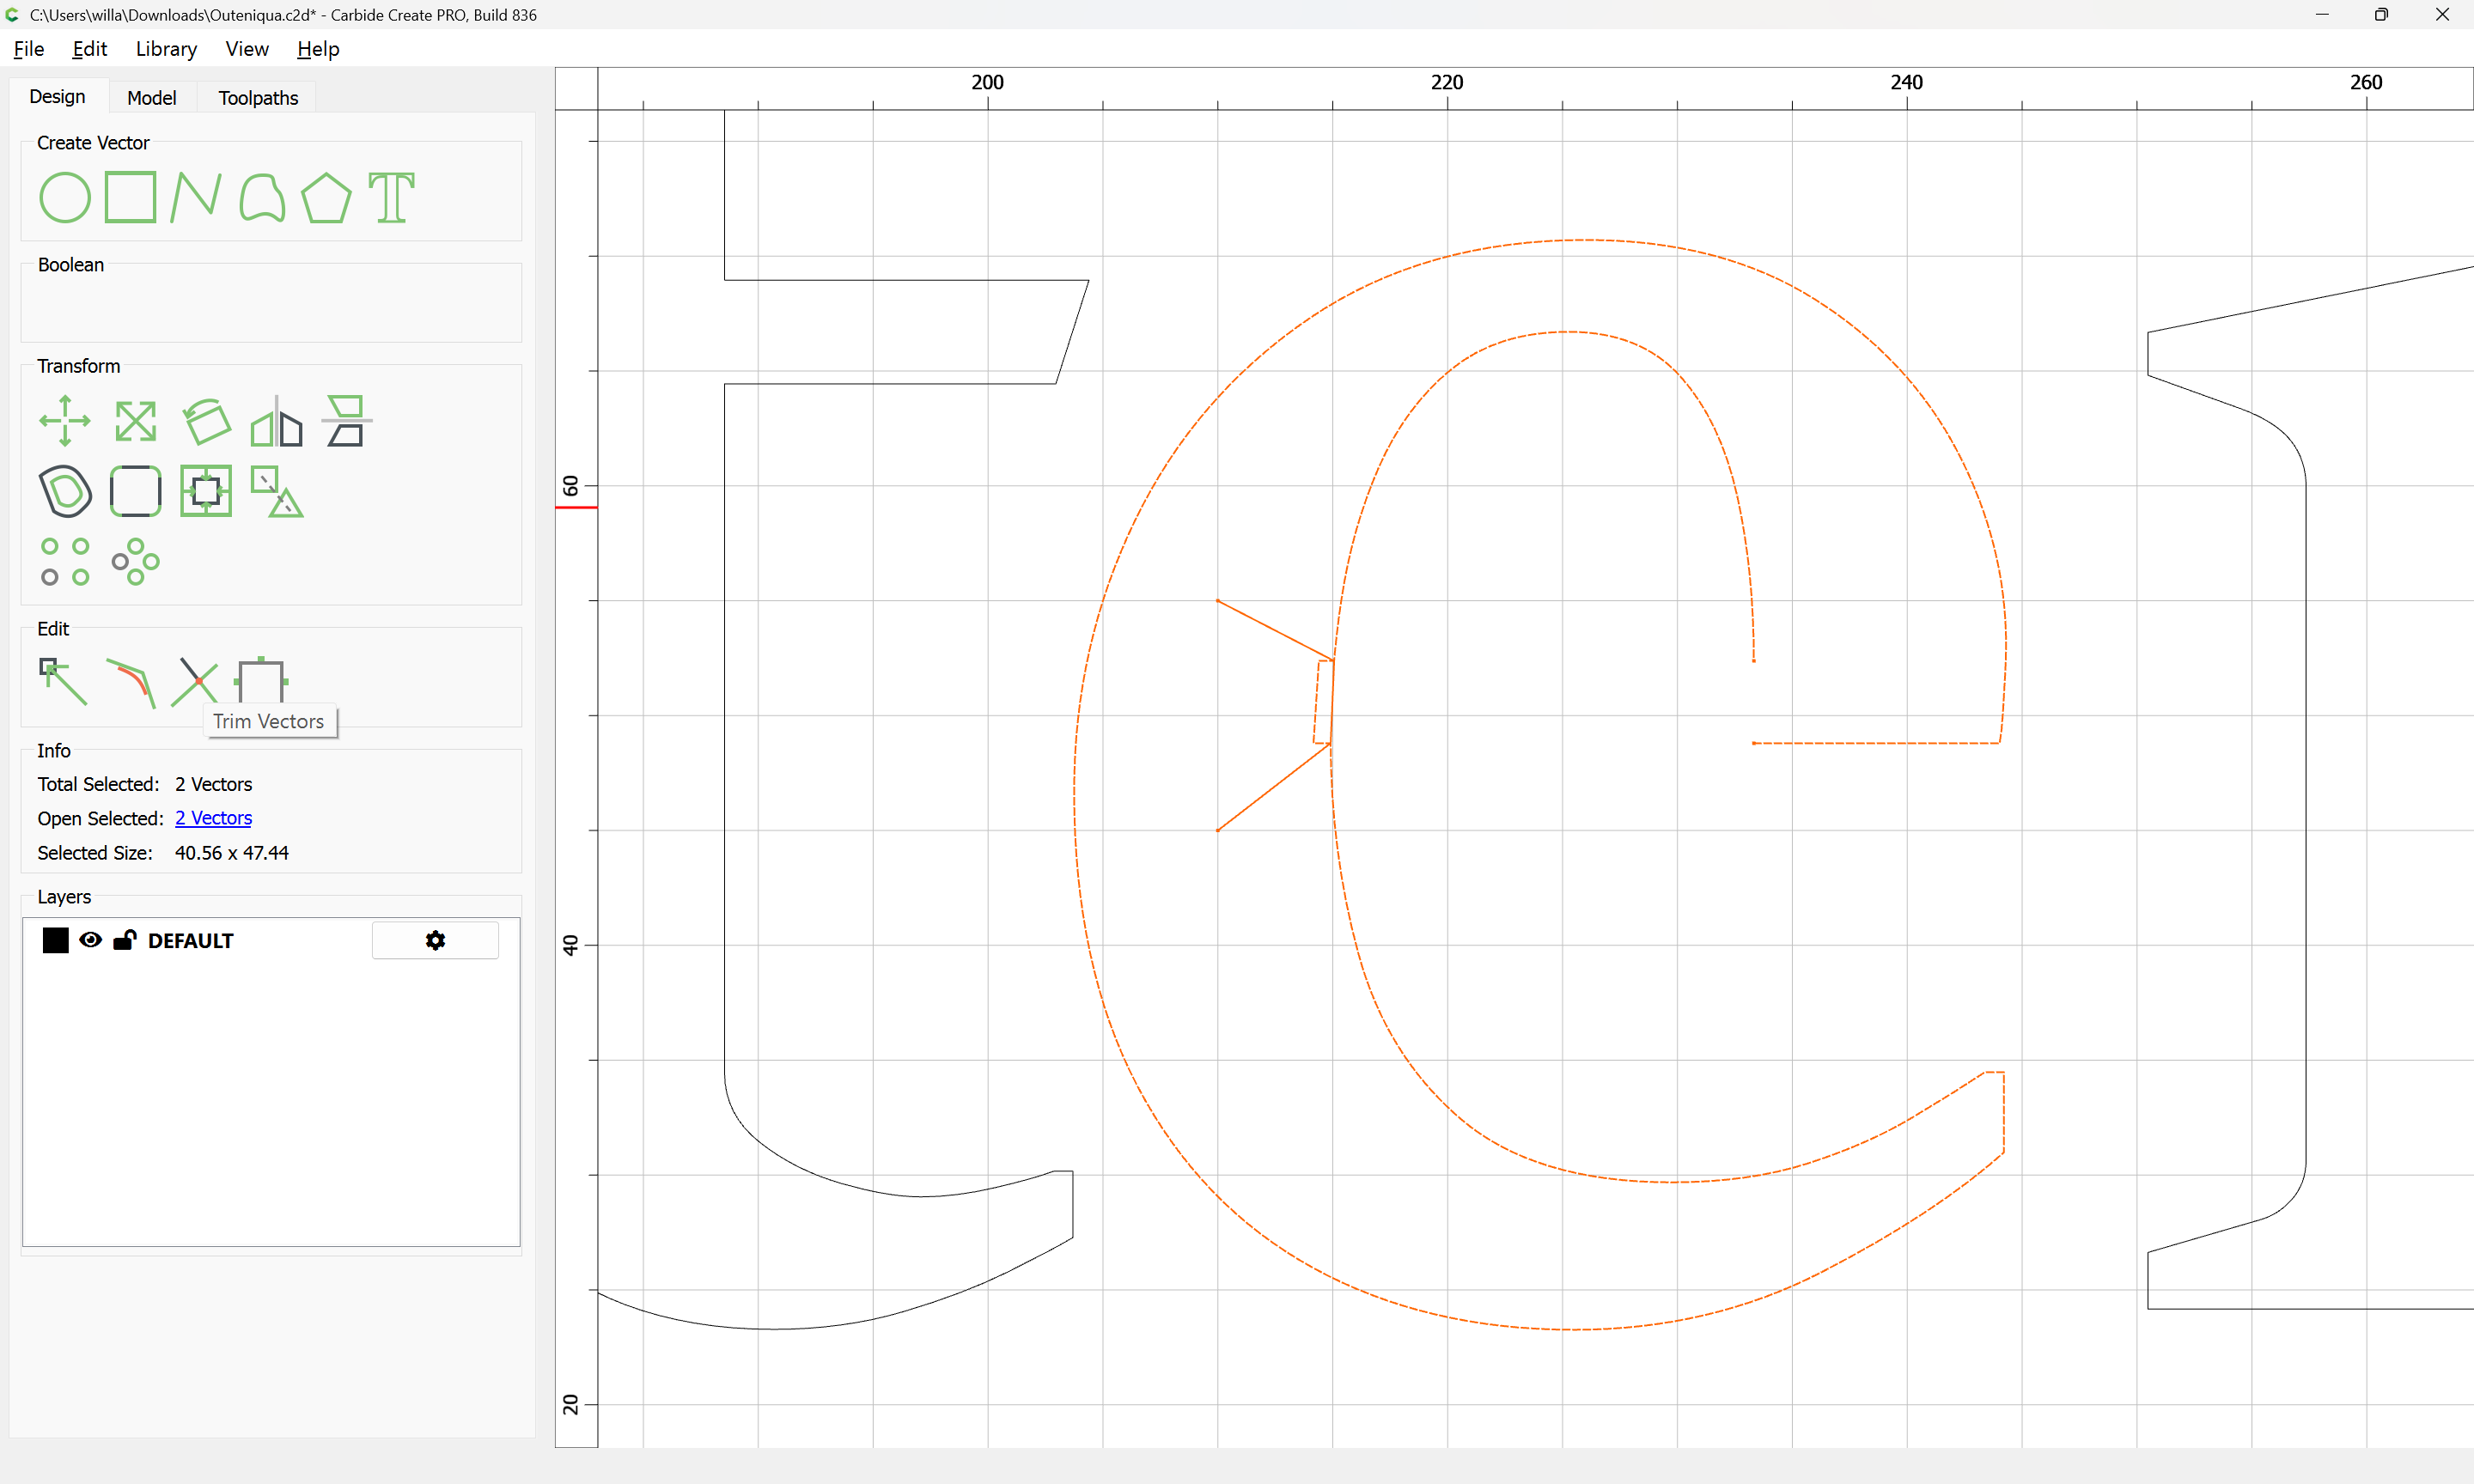The image size is (2474, 1484).
Task: Click the DEFAULT layer black color swatch
Action: click(55, 940)
